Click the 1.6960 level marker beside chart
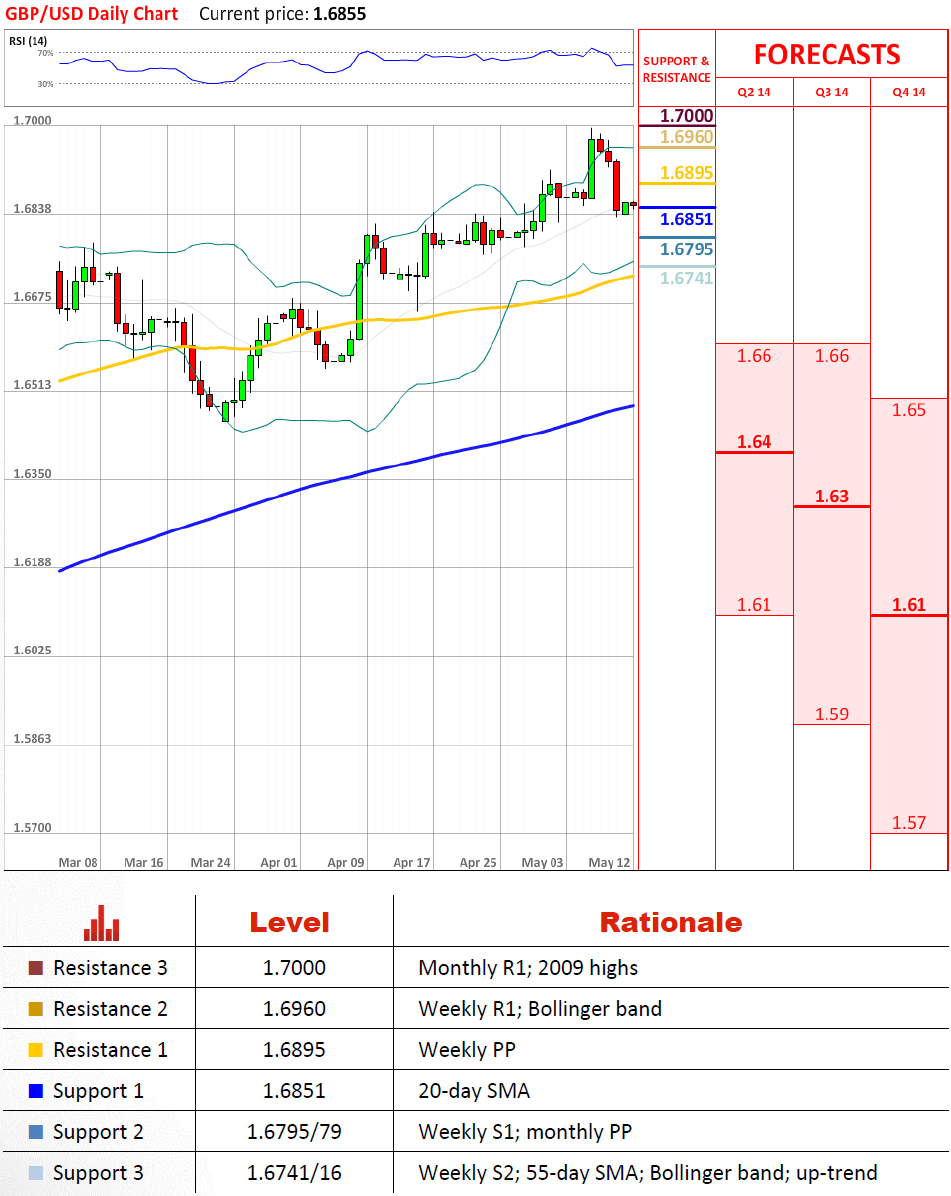 coord(687,137)
